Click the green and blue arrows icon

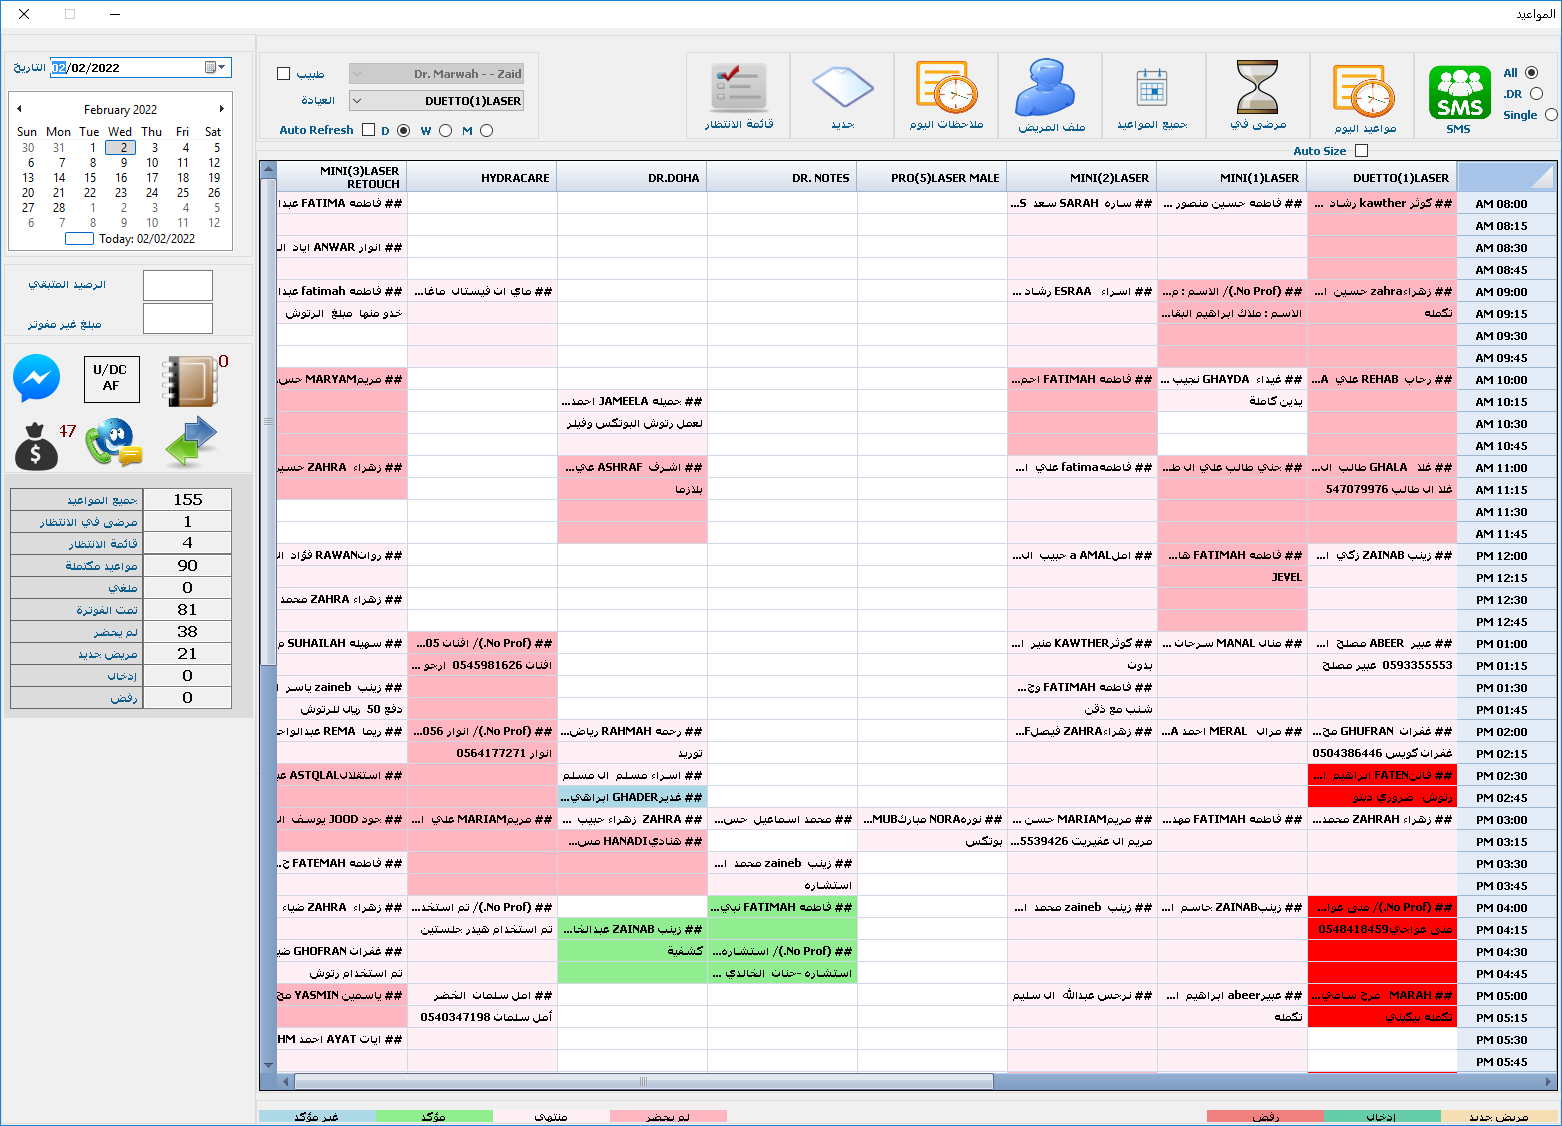coord(191,442)
